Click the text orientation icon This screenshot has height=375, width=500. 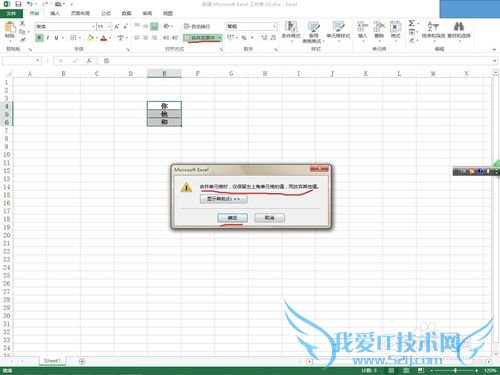pyautogui.click(x=166, y=26)
